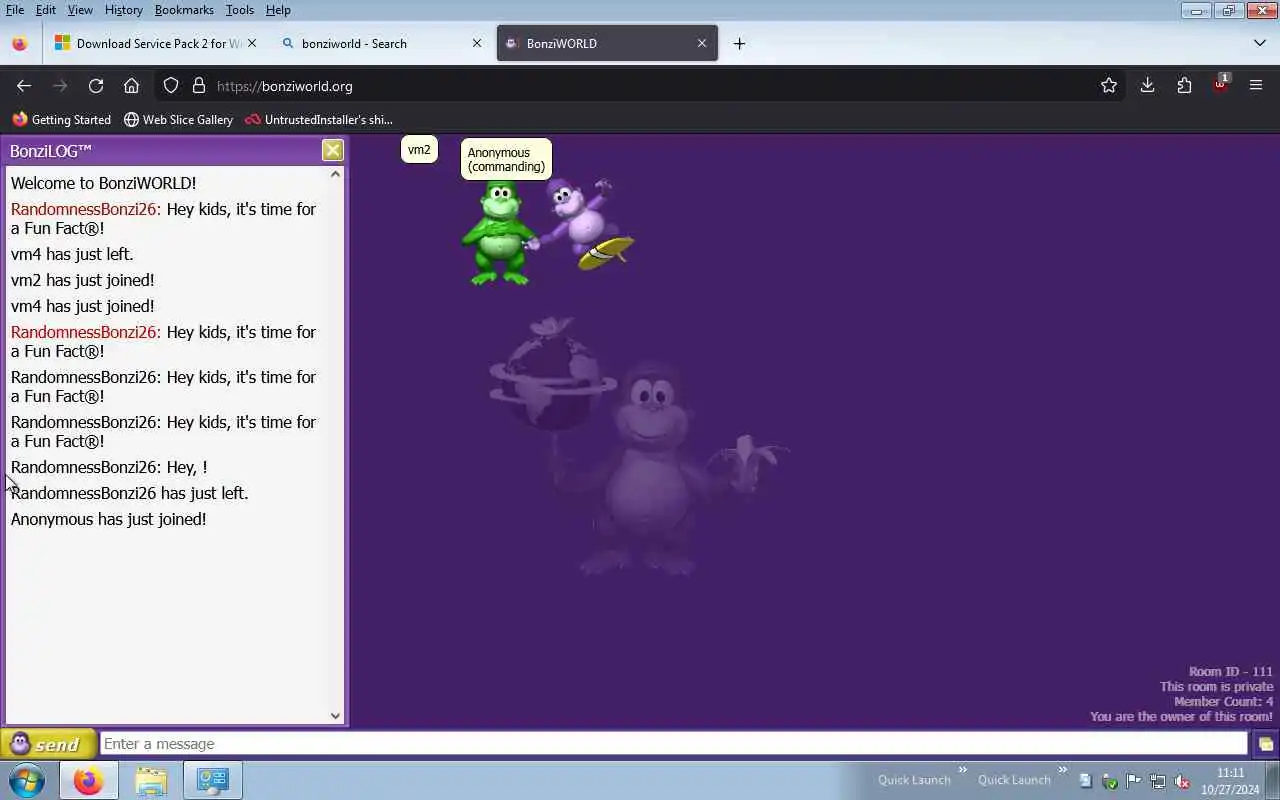
Task: Click the yellow chat log icon beside message box
Action: coord(1265,744)
